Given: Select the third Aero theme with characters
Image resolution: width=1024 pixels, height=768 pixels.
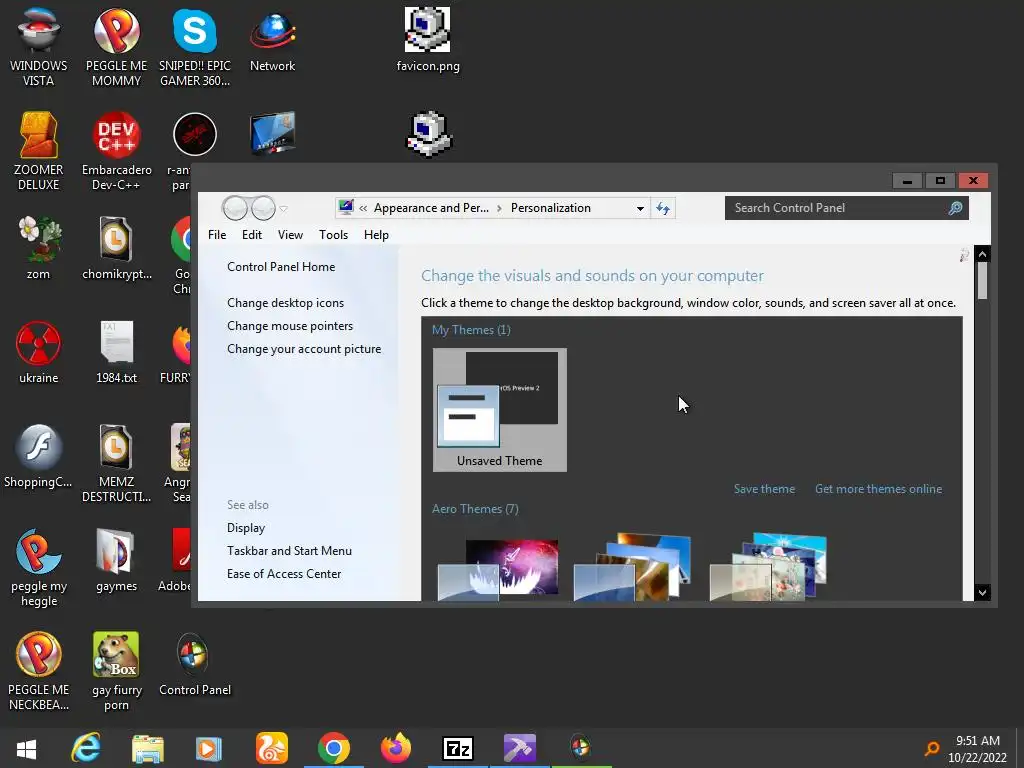Looking at the screenshot, I should tap(769, 567).
